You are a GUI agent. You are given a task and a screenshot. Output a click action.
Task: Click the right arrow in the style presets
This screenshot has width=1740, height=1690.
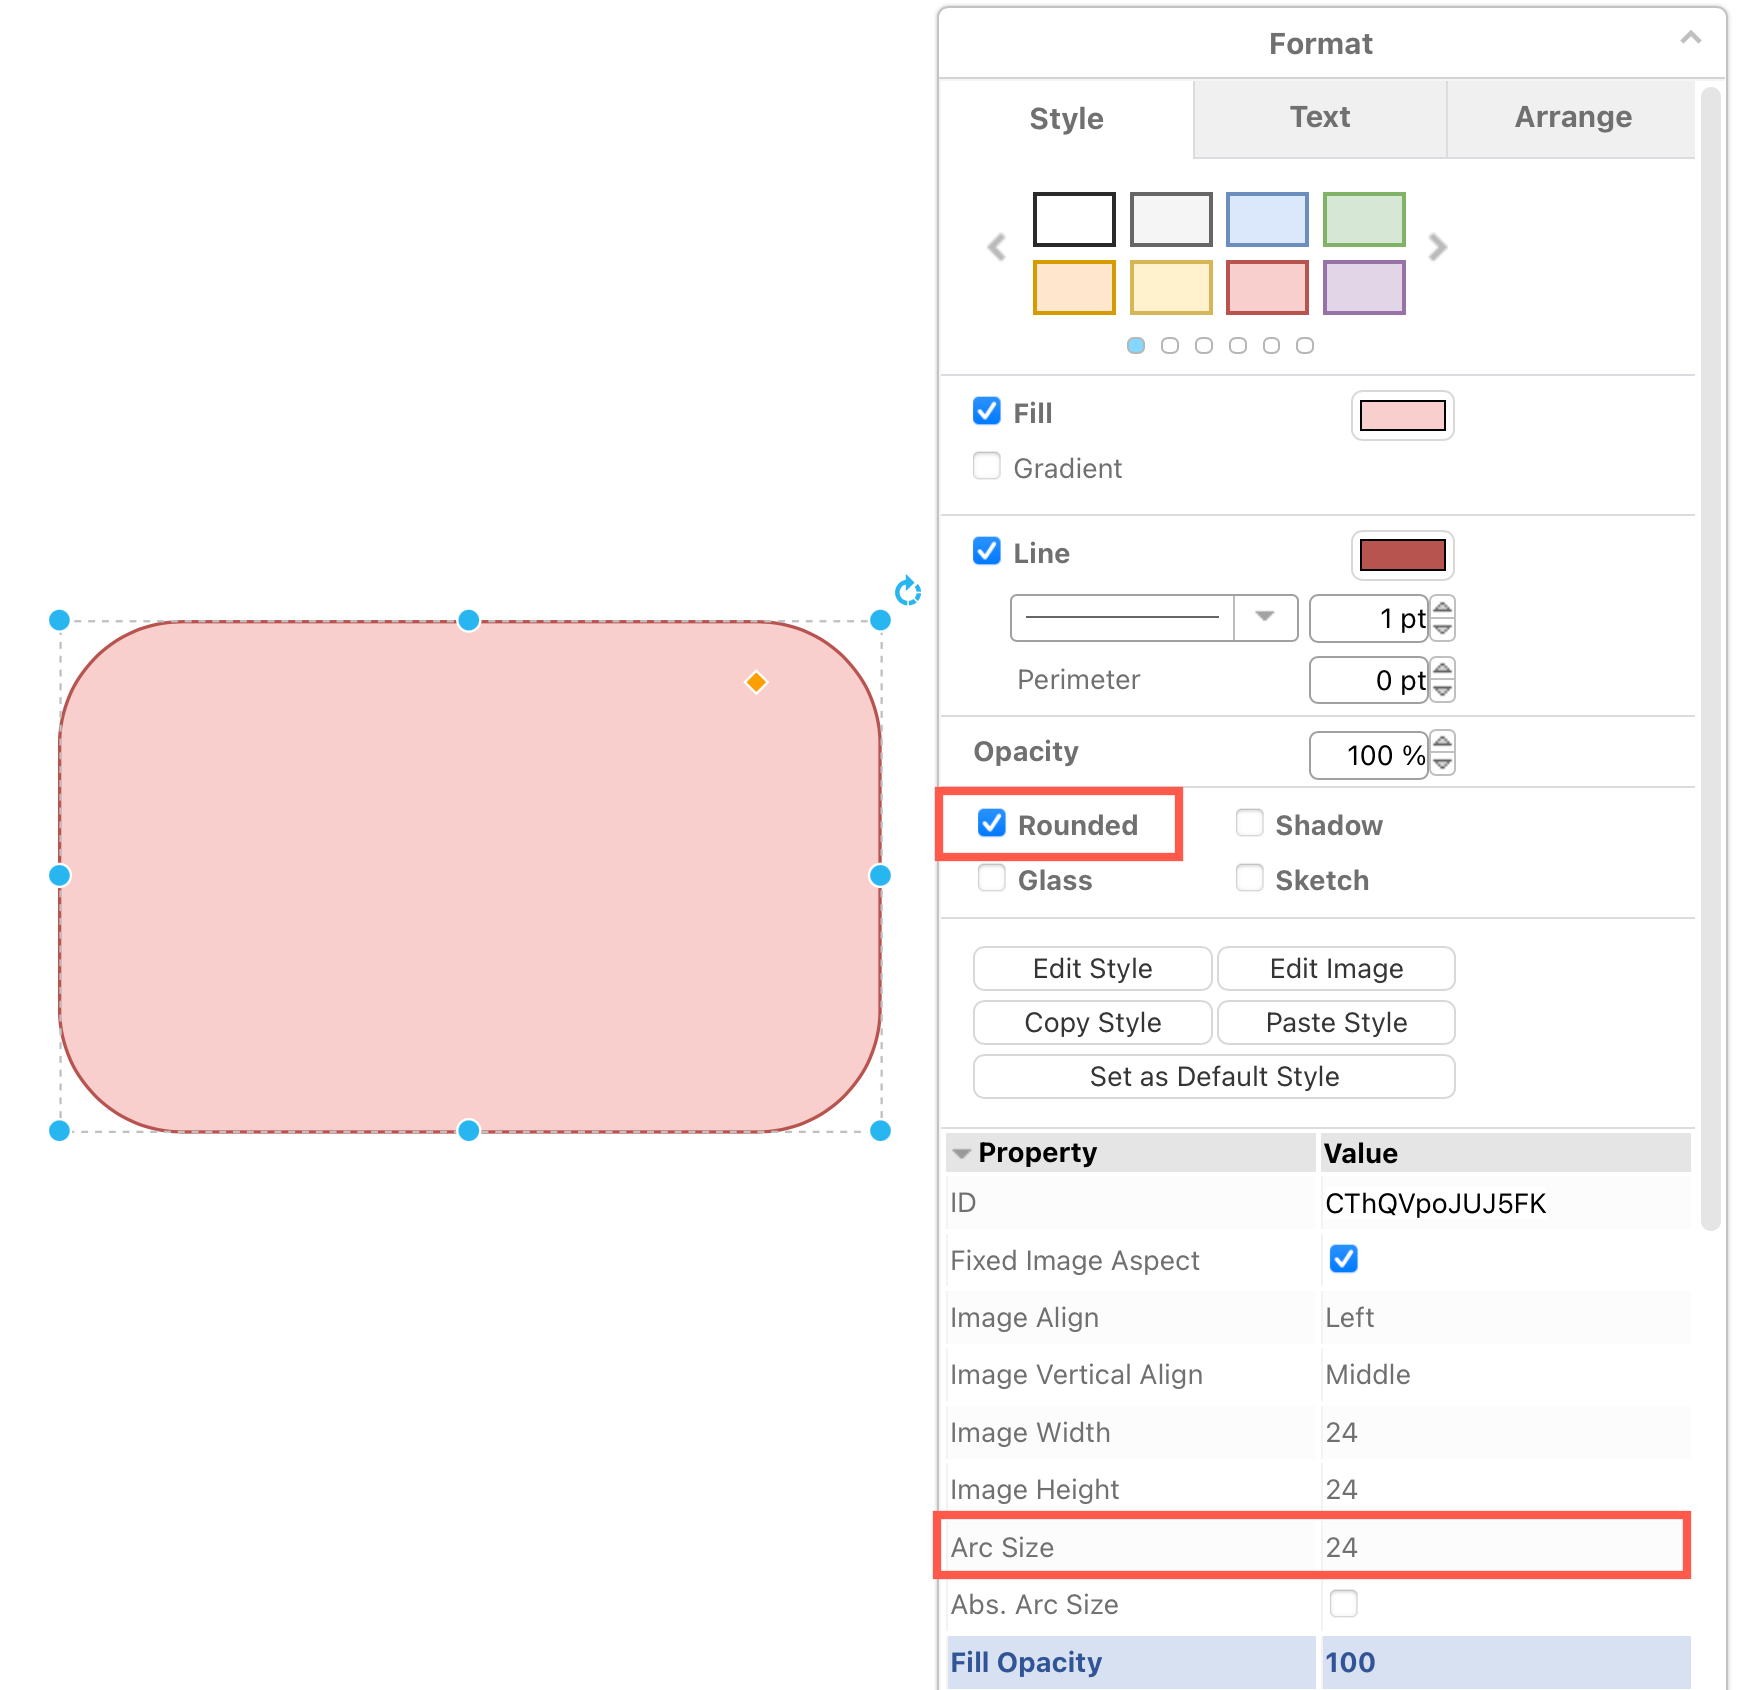1438,247
